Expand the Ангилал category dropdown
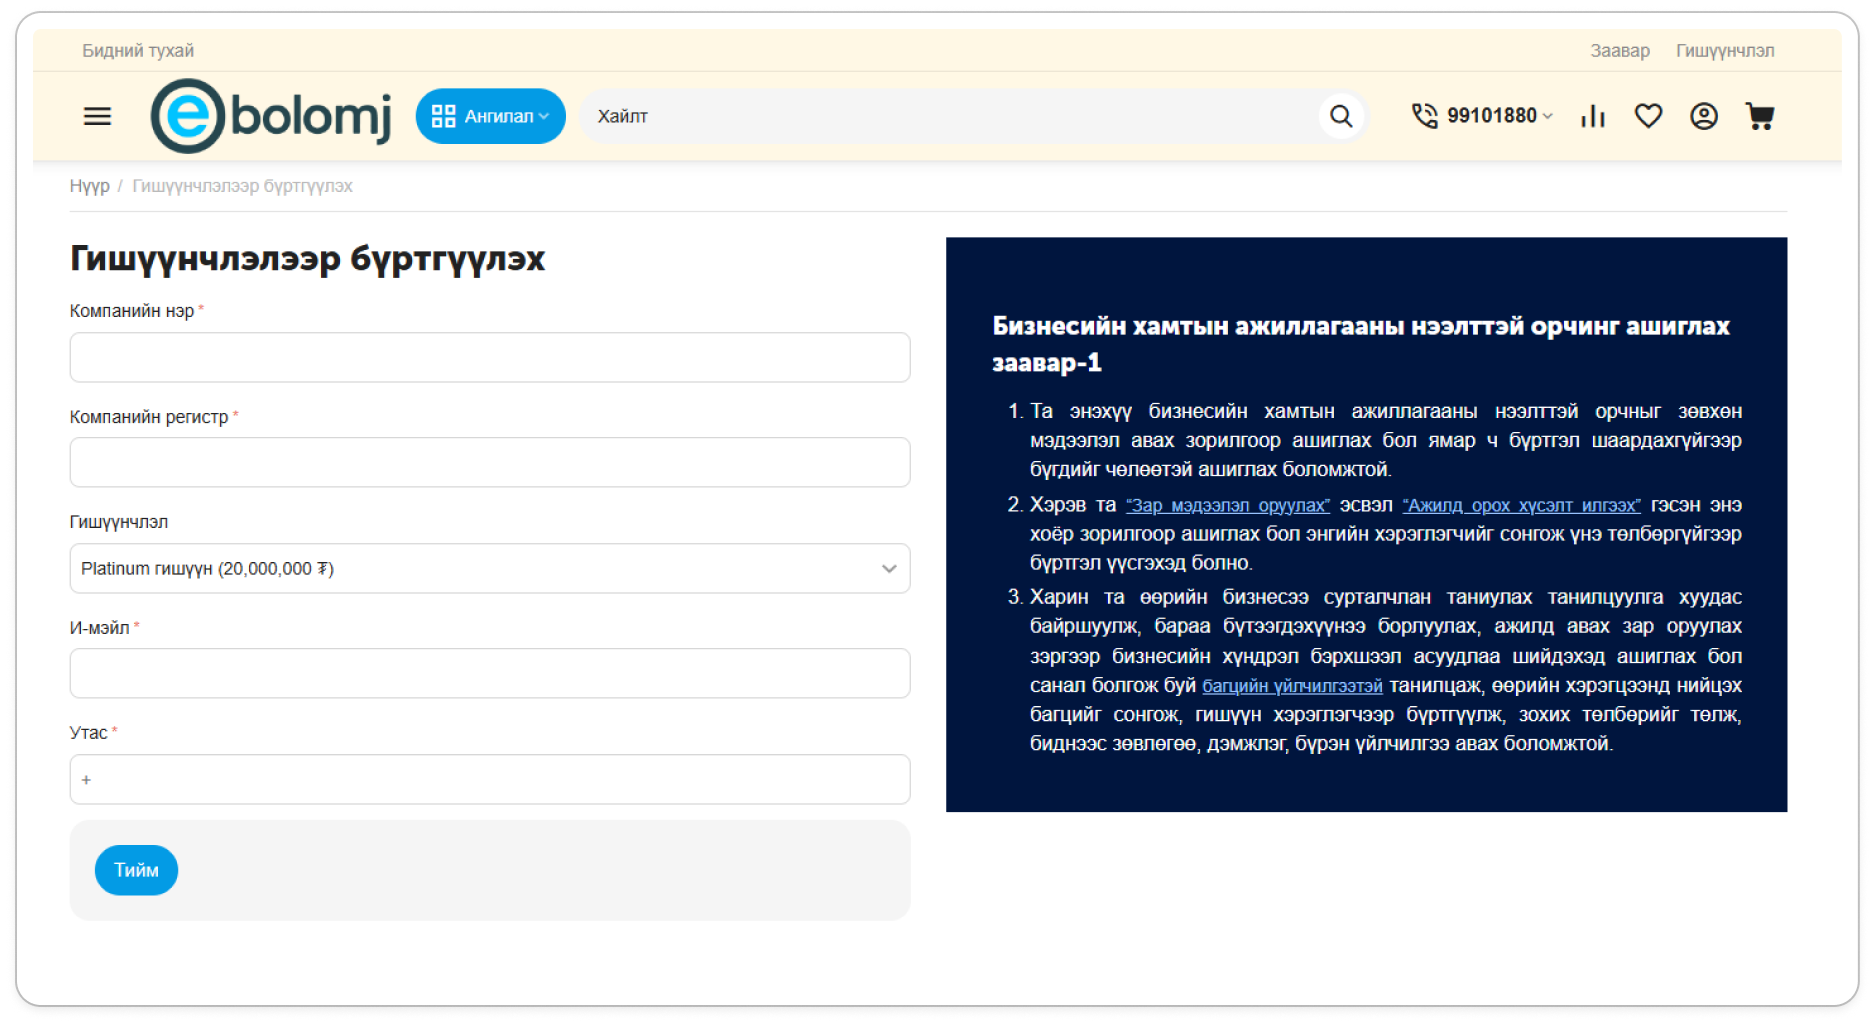The width and height of the screenshot is (1876, 1021). tap(490, 116)
